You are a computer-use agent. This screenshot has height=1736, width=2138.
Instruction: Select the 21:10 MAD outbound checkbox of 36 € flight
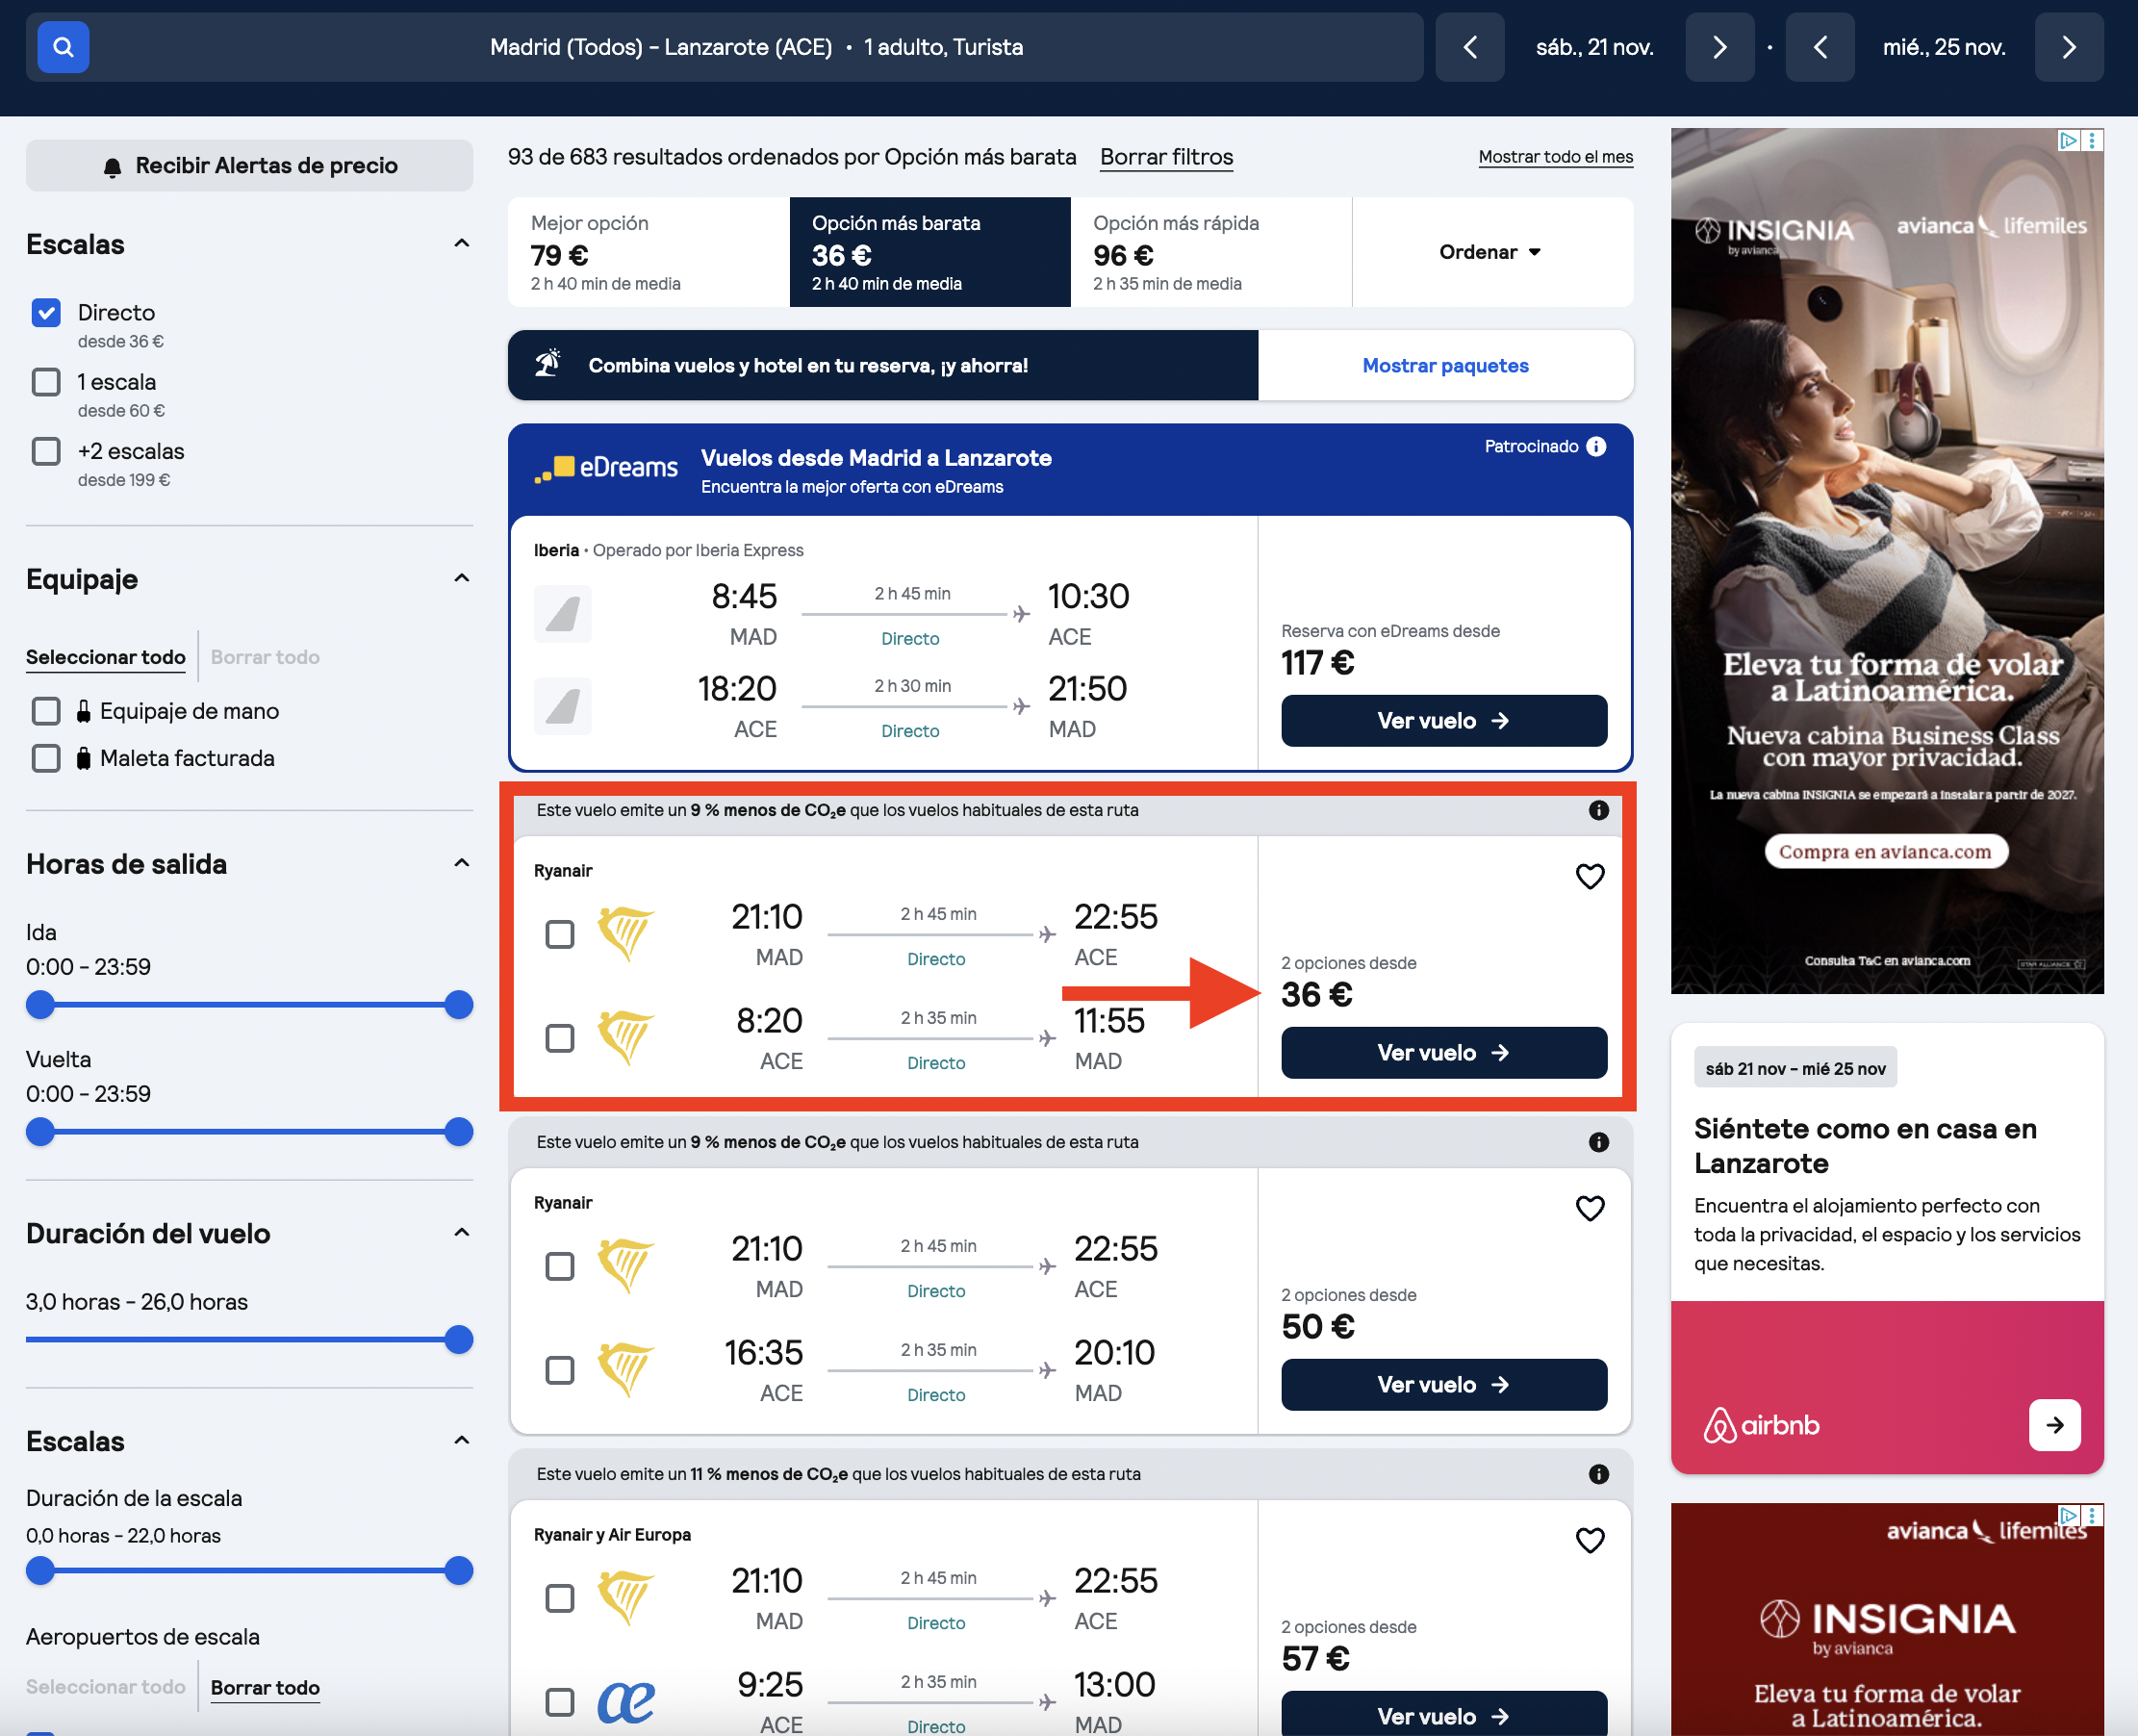[560, 934]
